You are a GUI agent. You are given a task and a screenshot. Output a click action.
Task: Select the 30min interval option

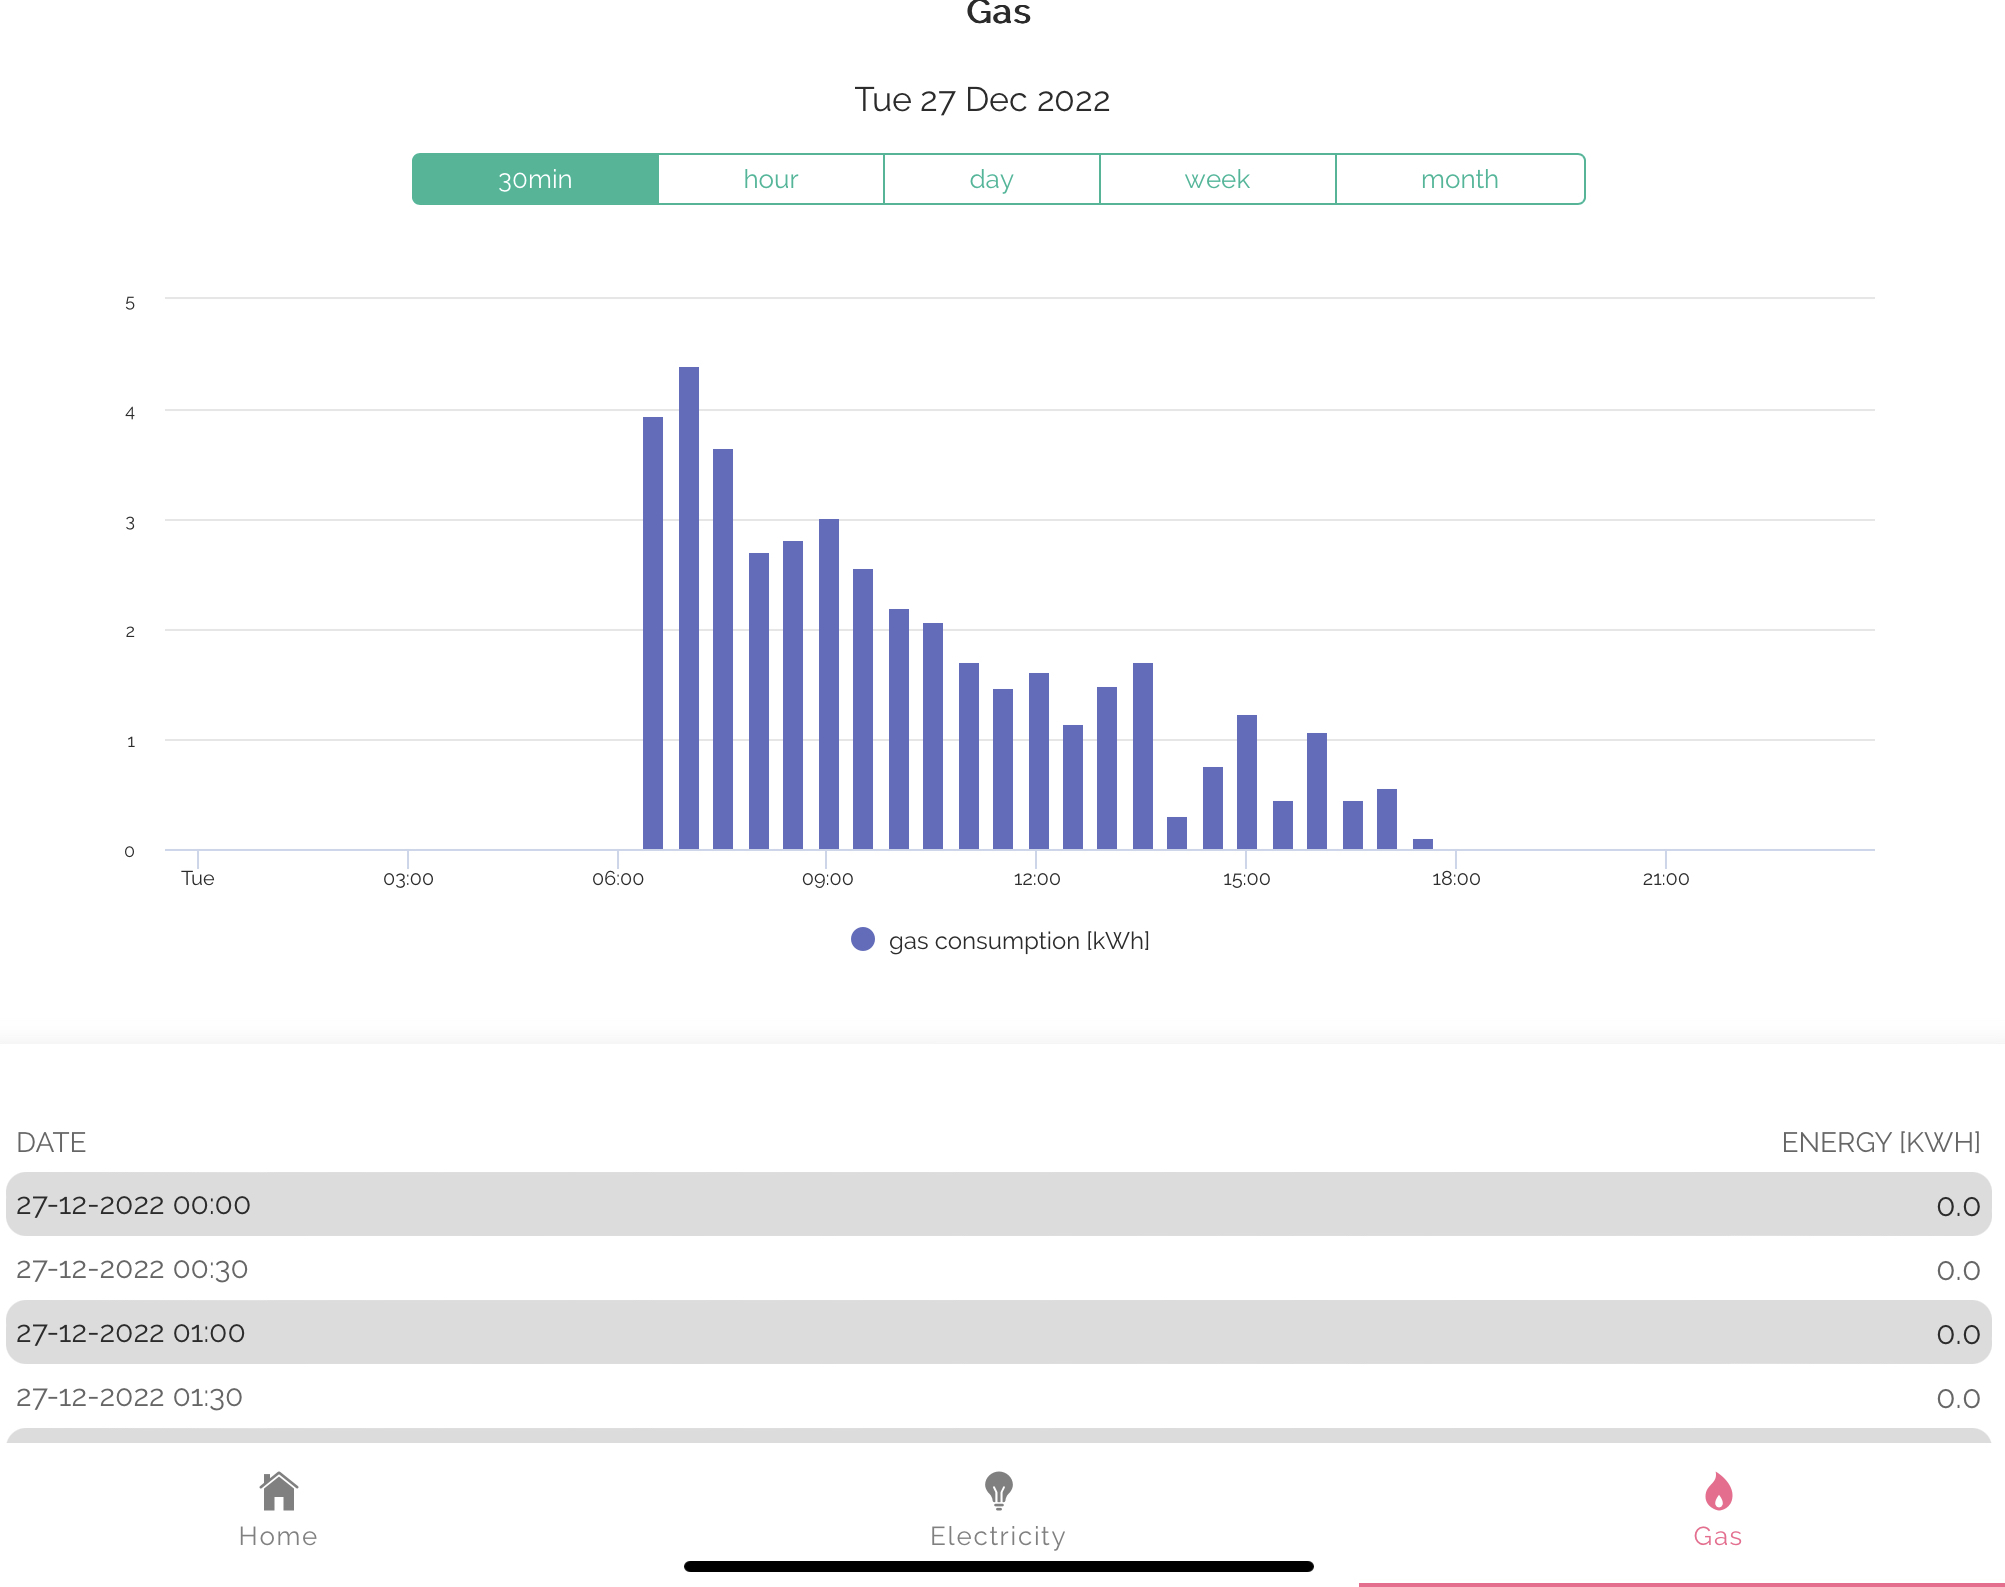click(x=535, y=179)
